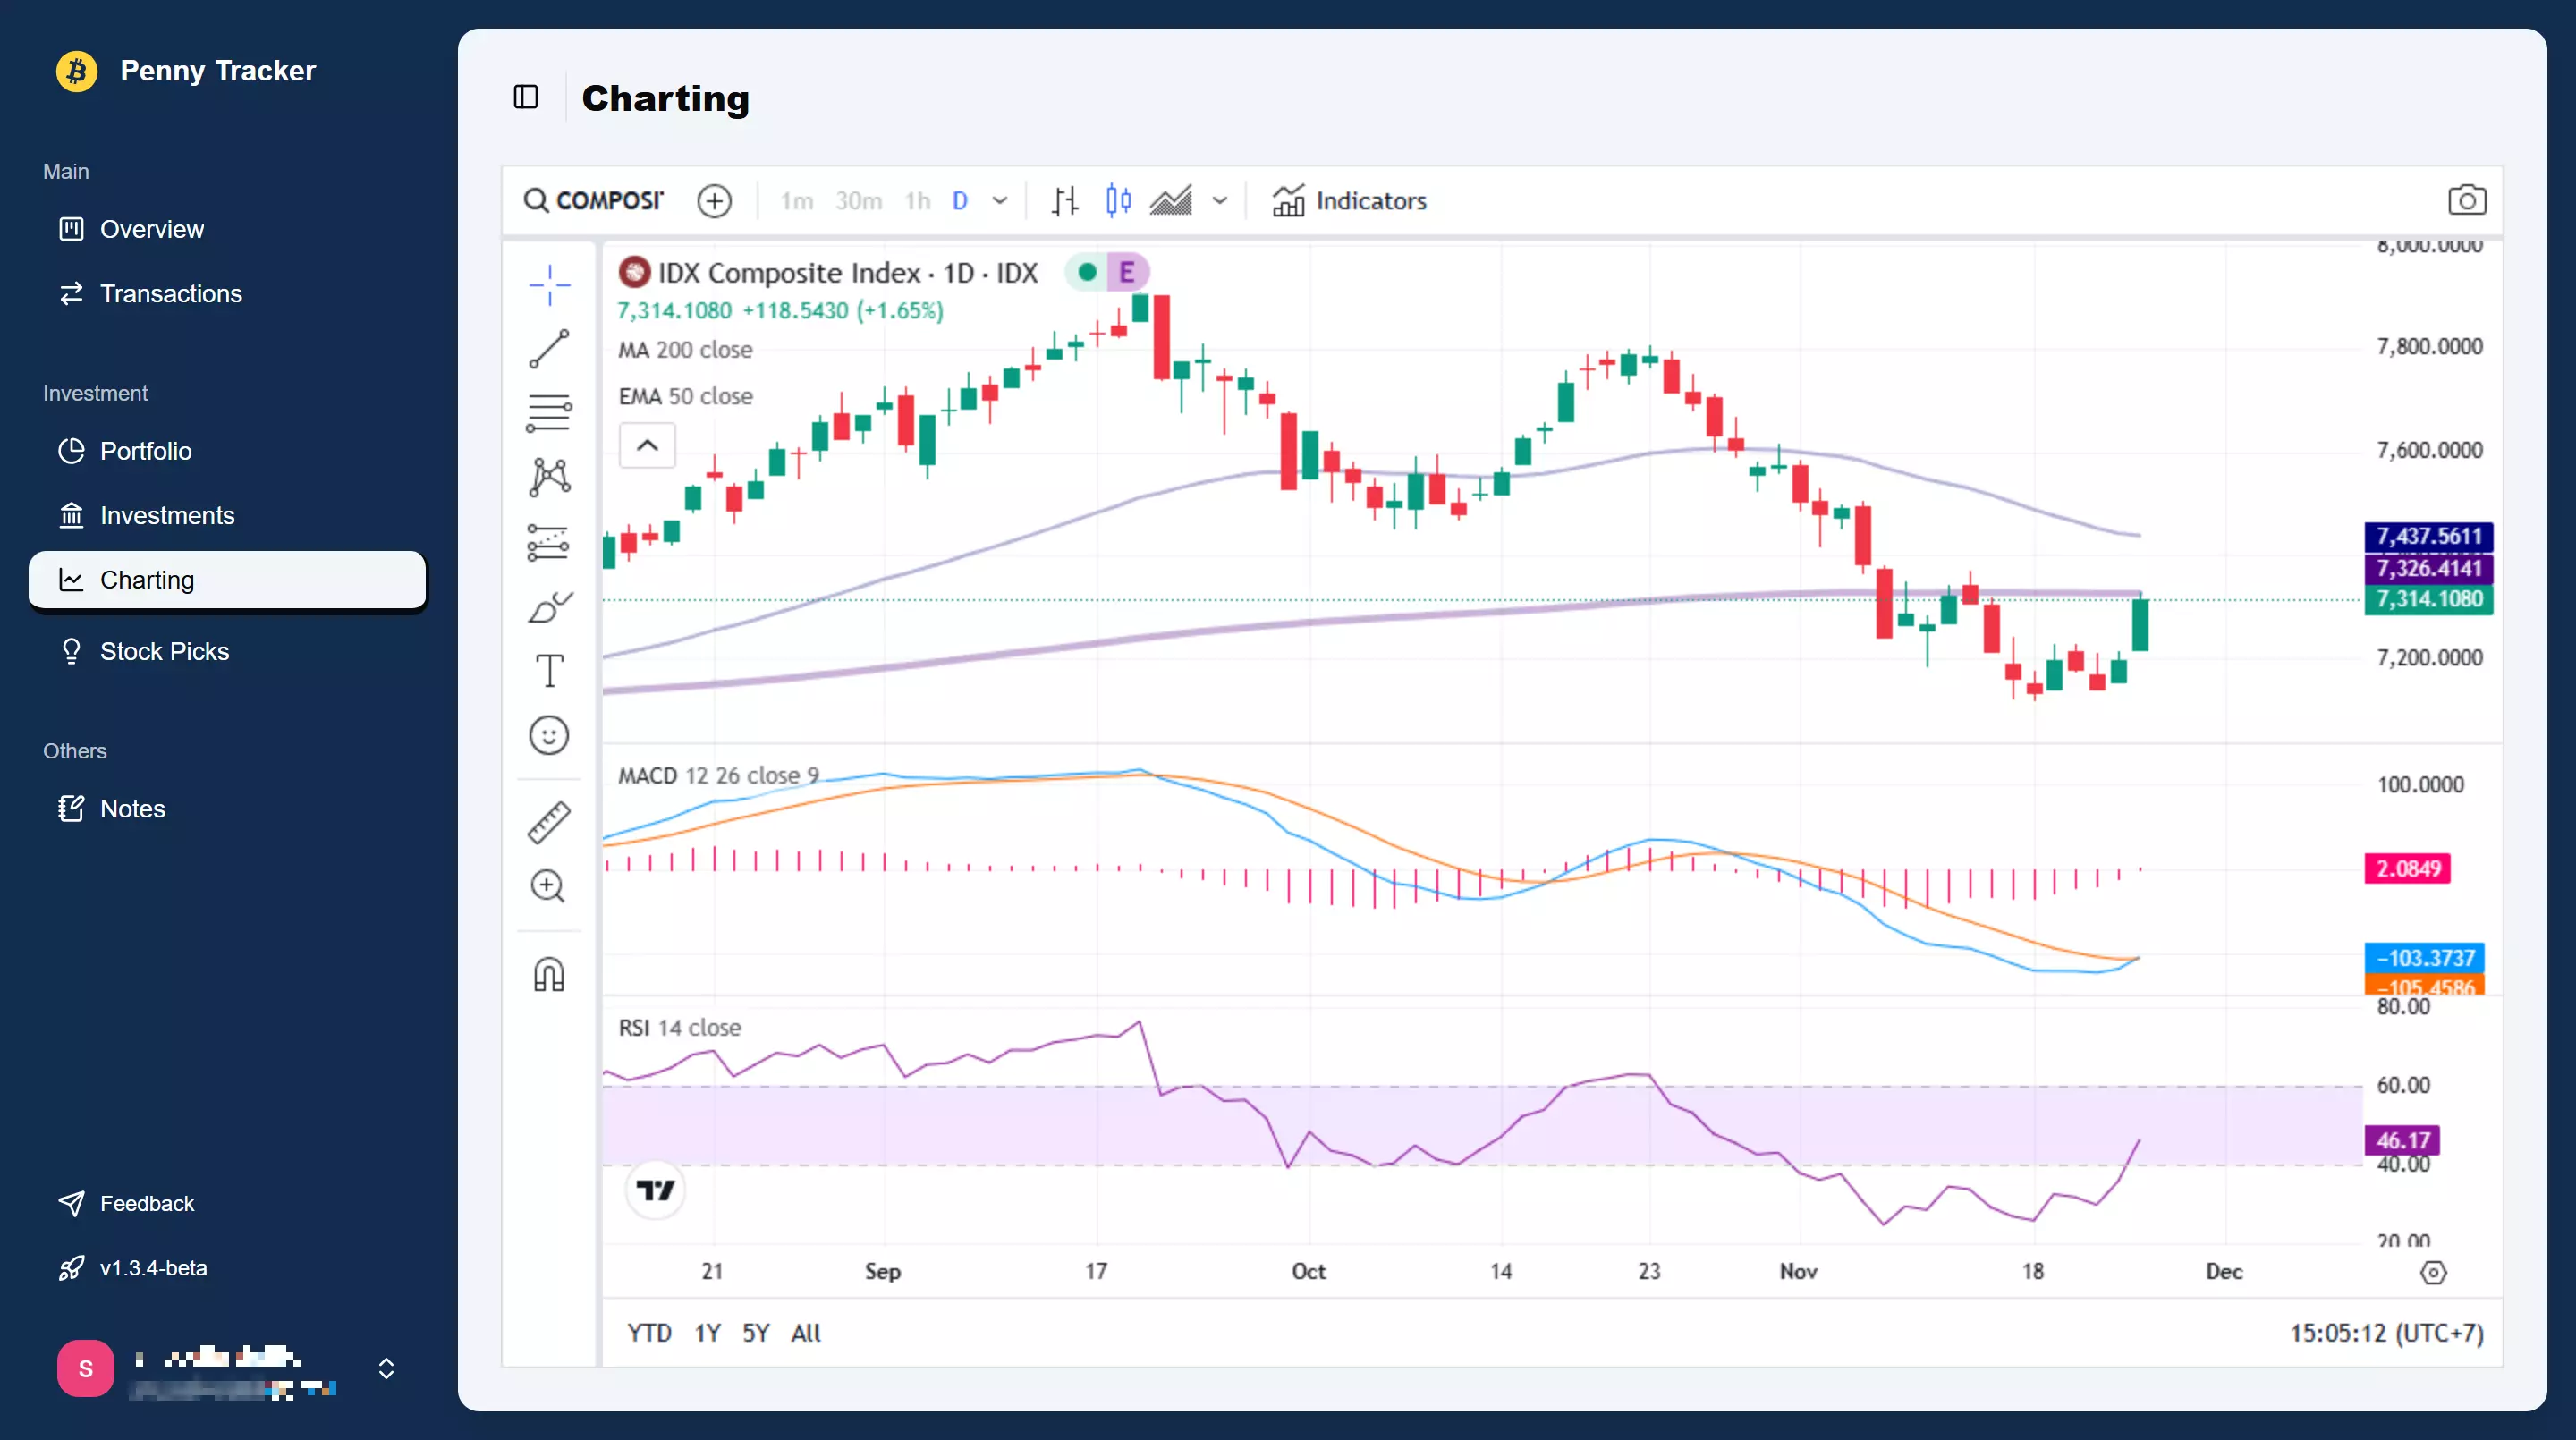Viewport: 2576px width, 1440px height.
Task: Select the 30m interval
Action: (859, 201)
